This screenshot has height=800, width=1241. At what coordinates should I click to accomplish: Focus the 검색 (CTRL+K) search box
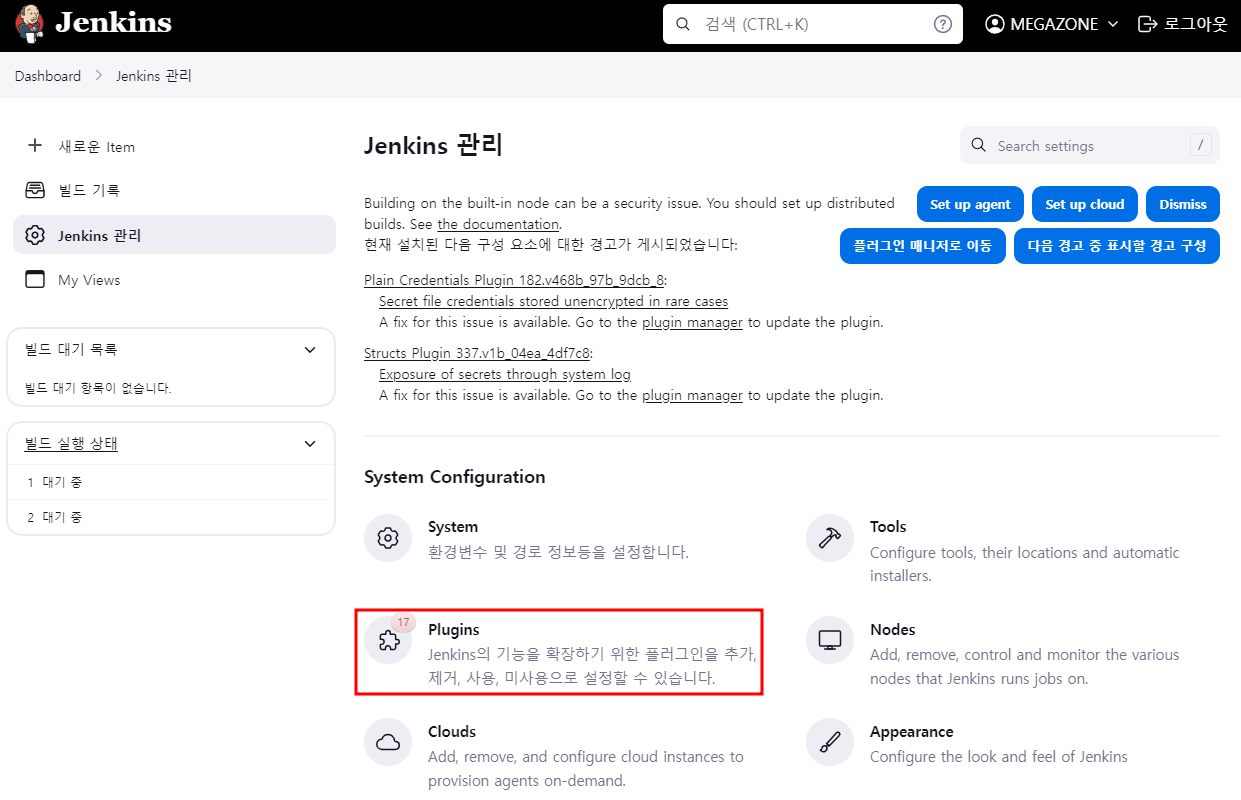[813, 24]
